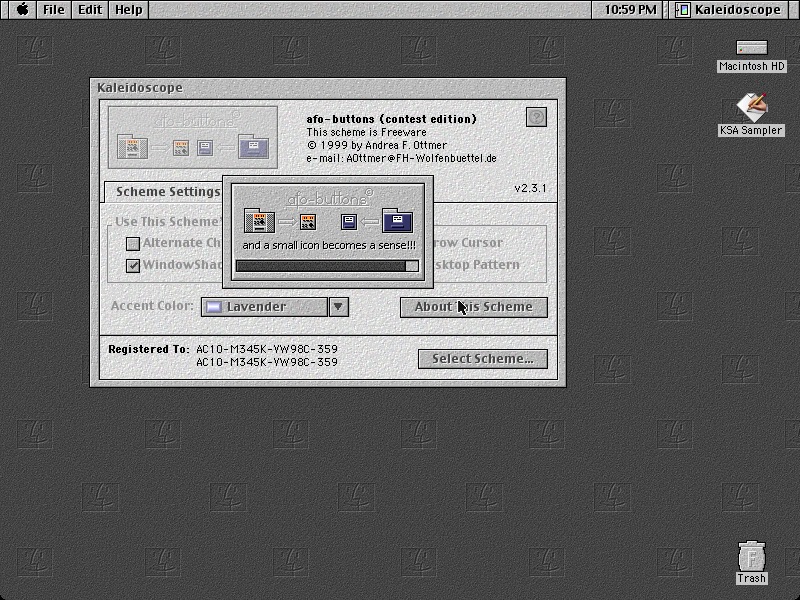The image size is (800, 600).
Task: Click the small light window icon in splash
Action: coord(308,222)
